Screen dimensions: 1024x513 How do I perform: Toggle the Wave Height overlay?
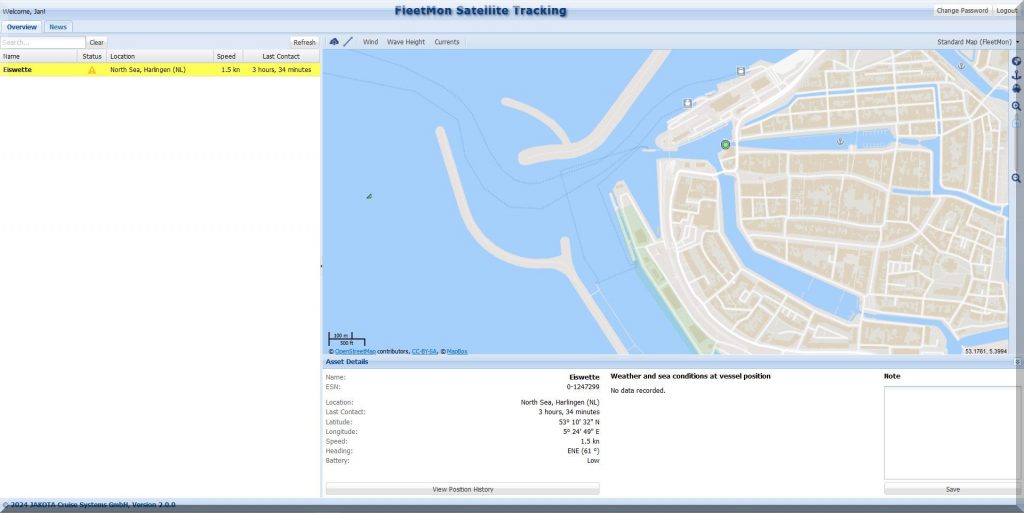pos(406,42)
